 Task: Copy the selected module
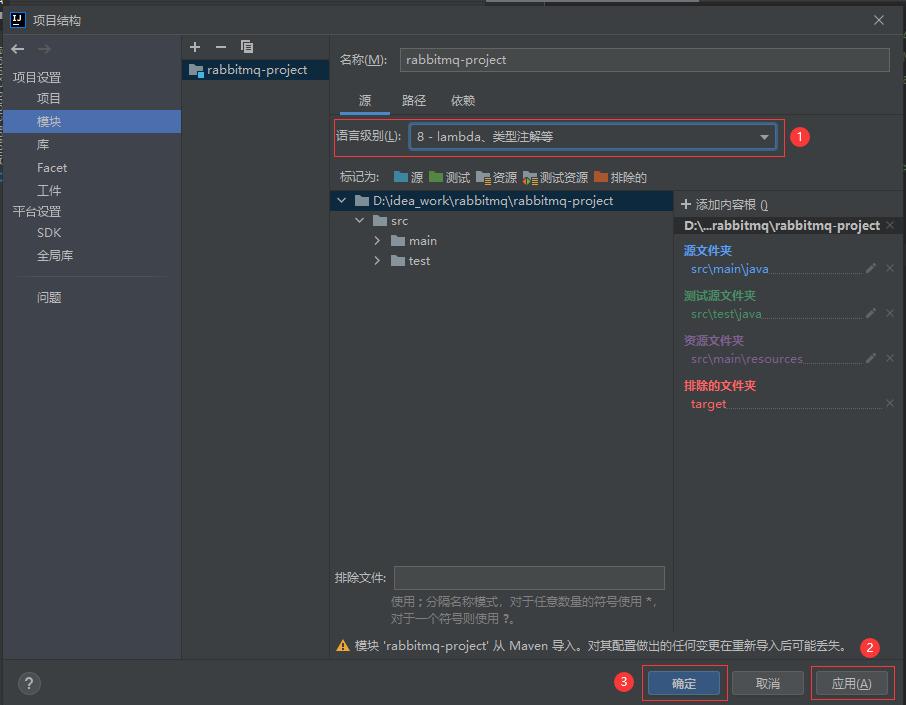click(247, 47)
